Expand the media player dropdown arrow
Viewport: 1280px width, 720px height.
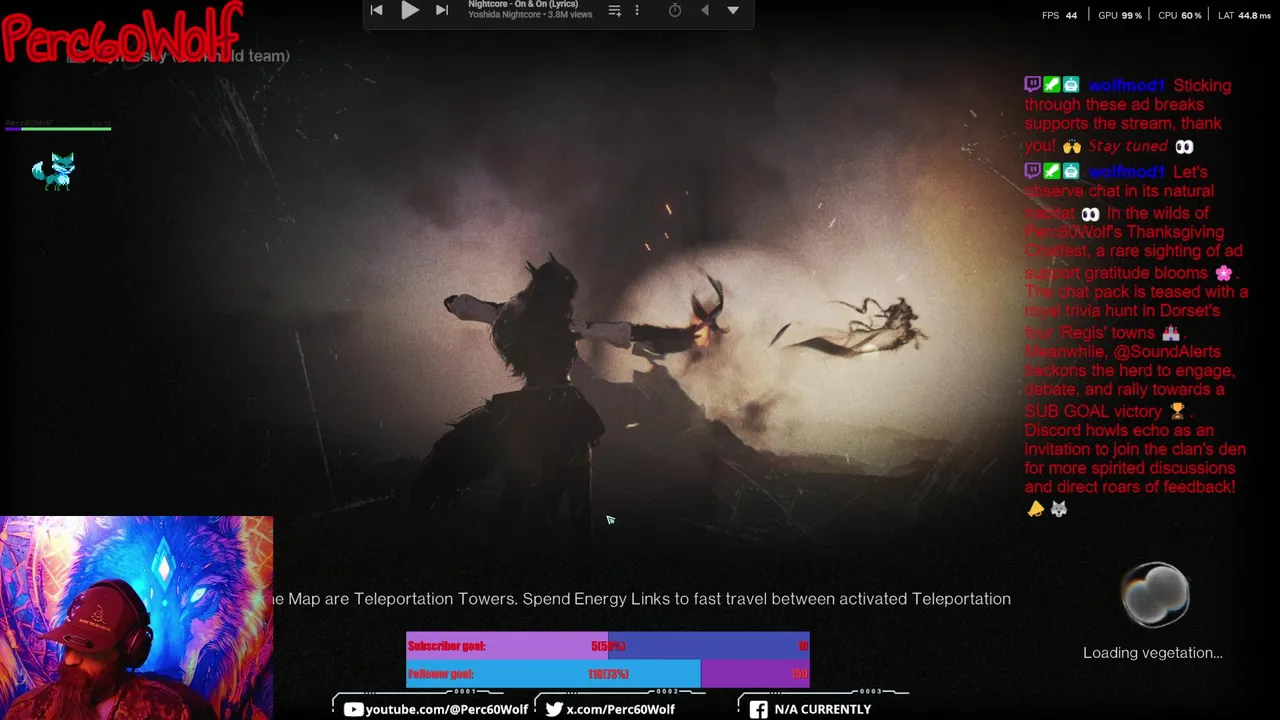pos(733,10)
